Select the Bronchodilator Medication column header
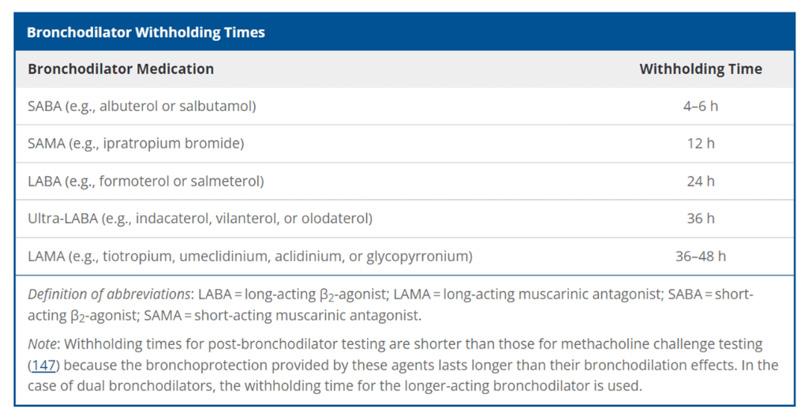This screenshot has width=810, height=419. click(x=120, y=69)
